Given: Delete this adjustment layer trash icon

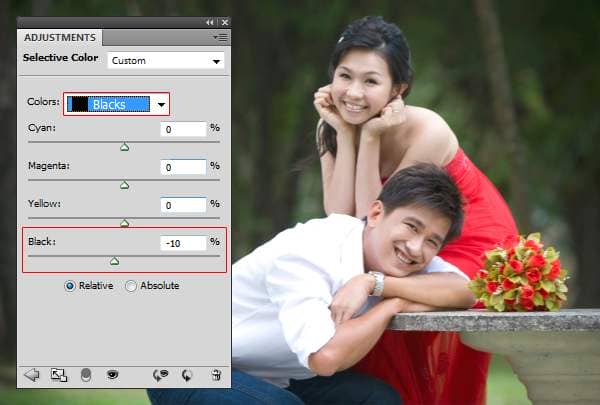Looking at the screenshot, I should (216, 375).
